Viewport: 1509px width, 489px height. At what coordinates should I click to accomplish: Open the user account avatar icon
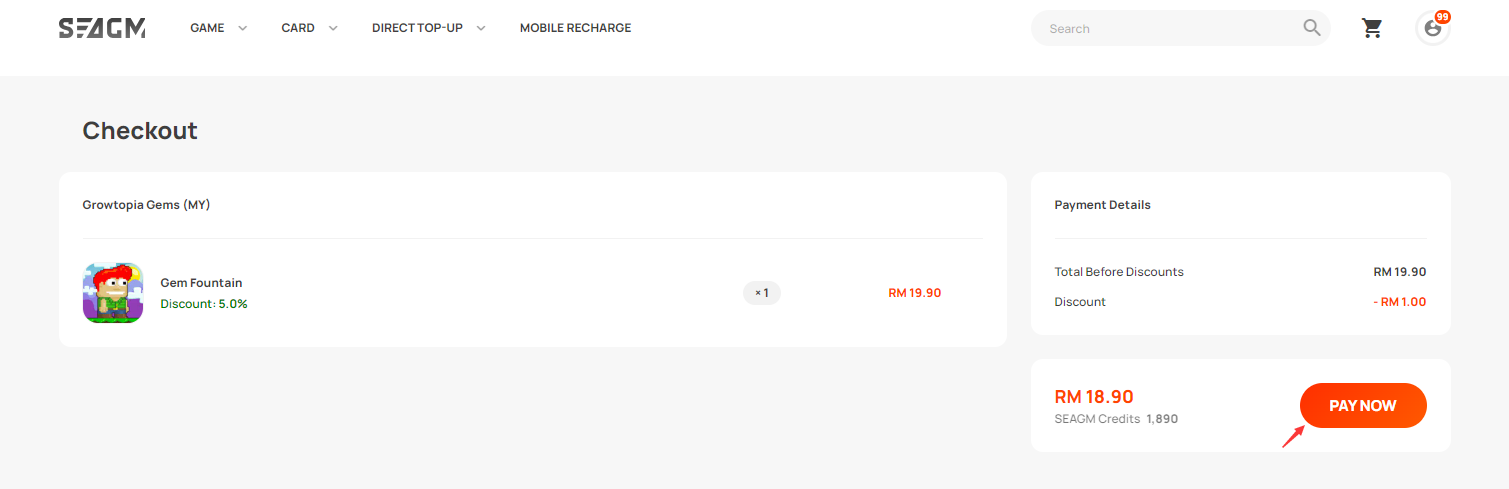(1432, 29)
